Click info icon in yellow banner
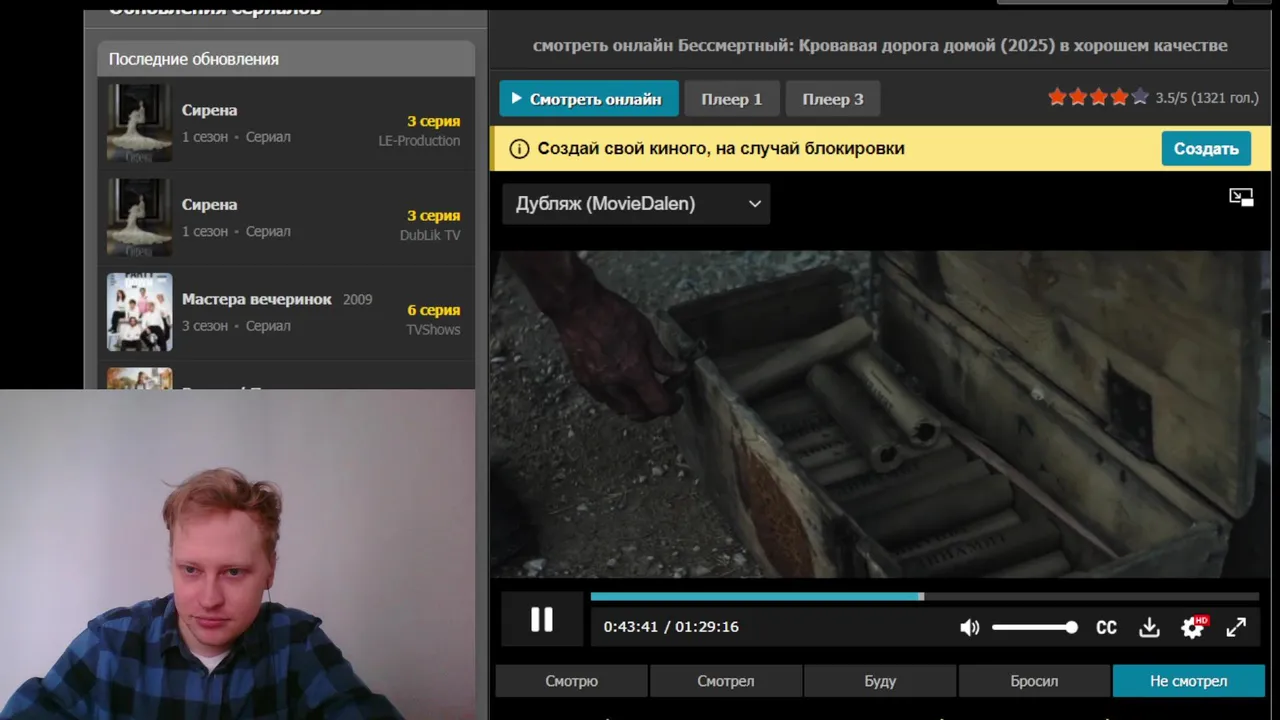This screenshot has width=1280, height=720. pos(519,149)
